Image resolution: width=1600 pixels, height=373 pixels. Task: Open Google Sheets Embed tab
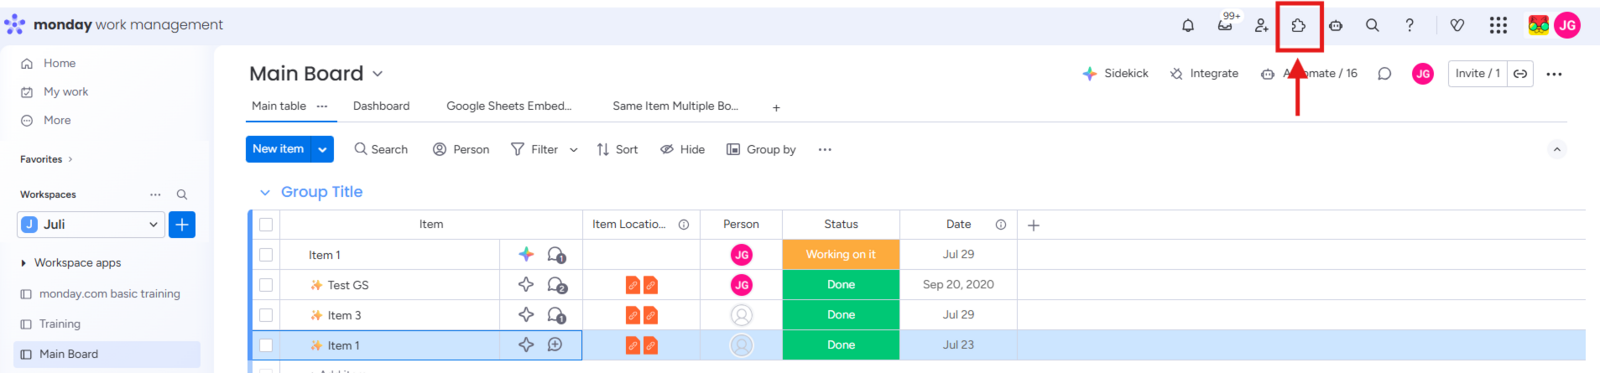509,106
